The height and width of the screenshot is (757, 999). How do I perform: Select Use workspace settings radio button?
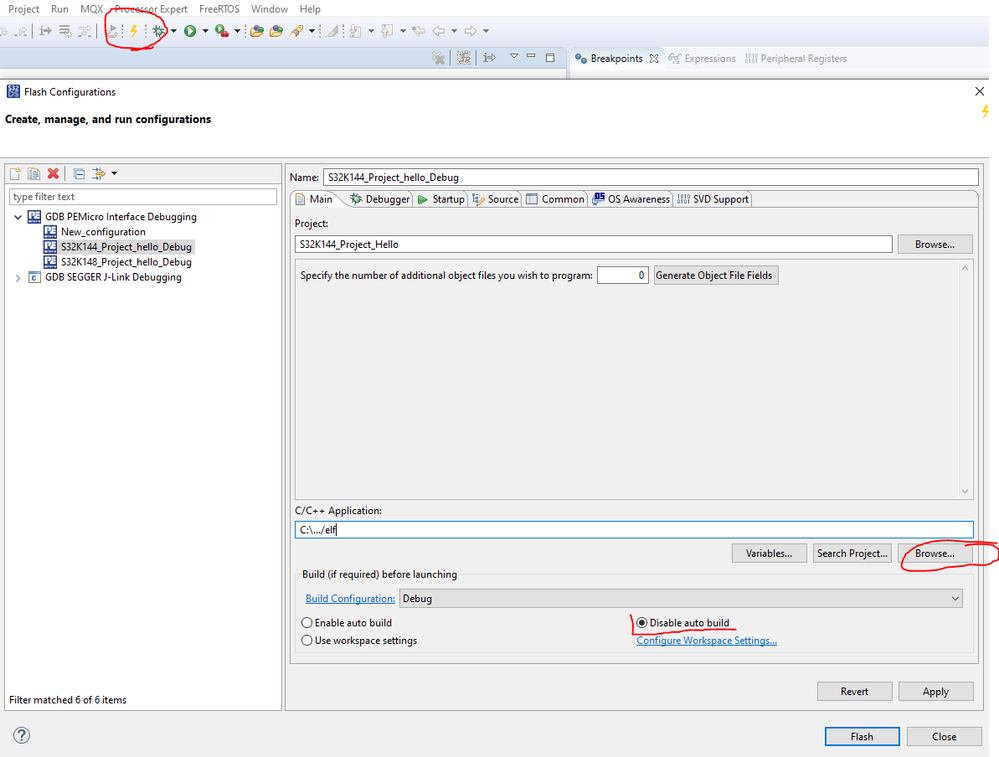point(307,640)
